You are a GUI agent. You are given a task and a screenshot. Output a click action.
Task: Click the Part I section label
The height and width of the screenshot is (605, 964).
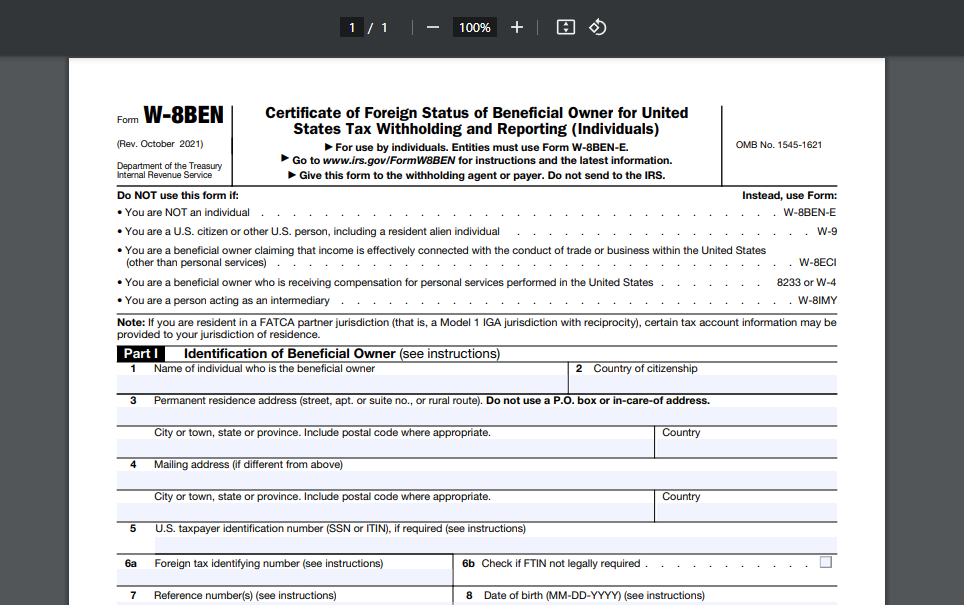click(141, 354)
